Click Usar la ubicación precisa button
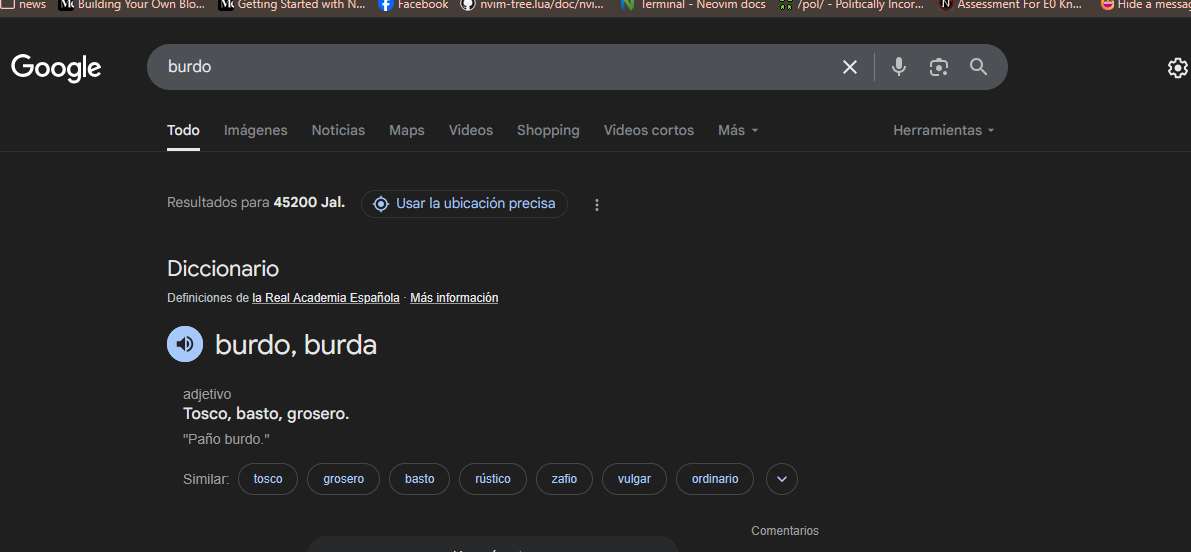This screenshot has height=552, width=1191. pos(464,203)
